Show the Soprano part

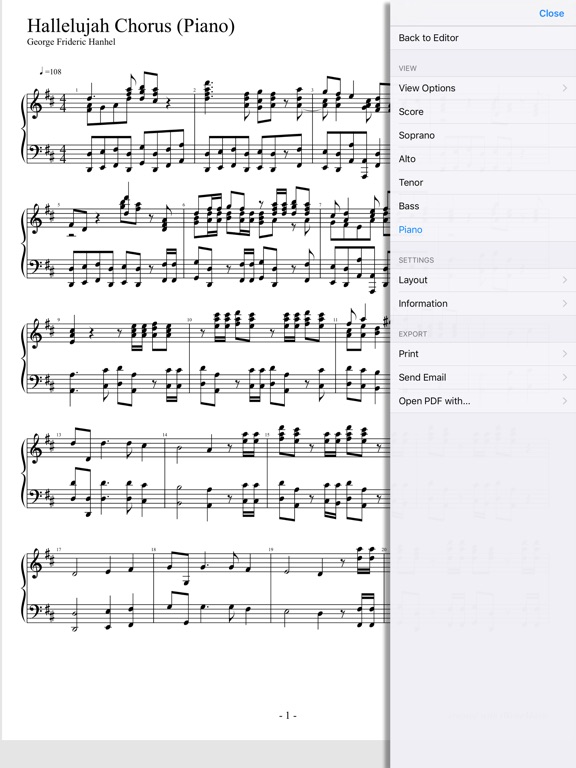click(x=483, y=135)
